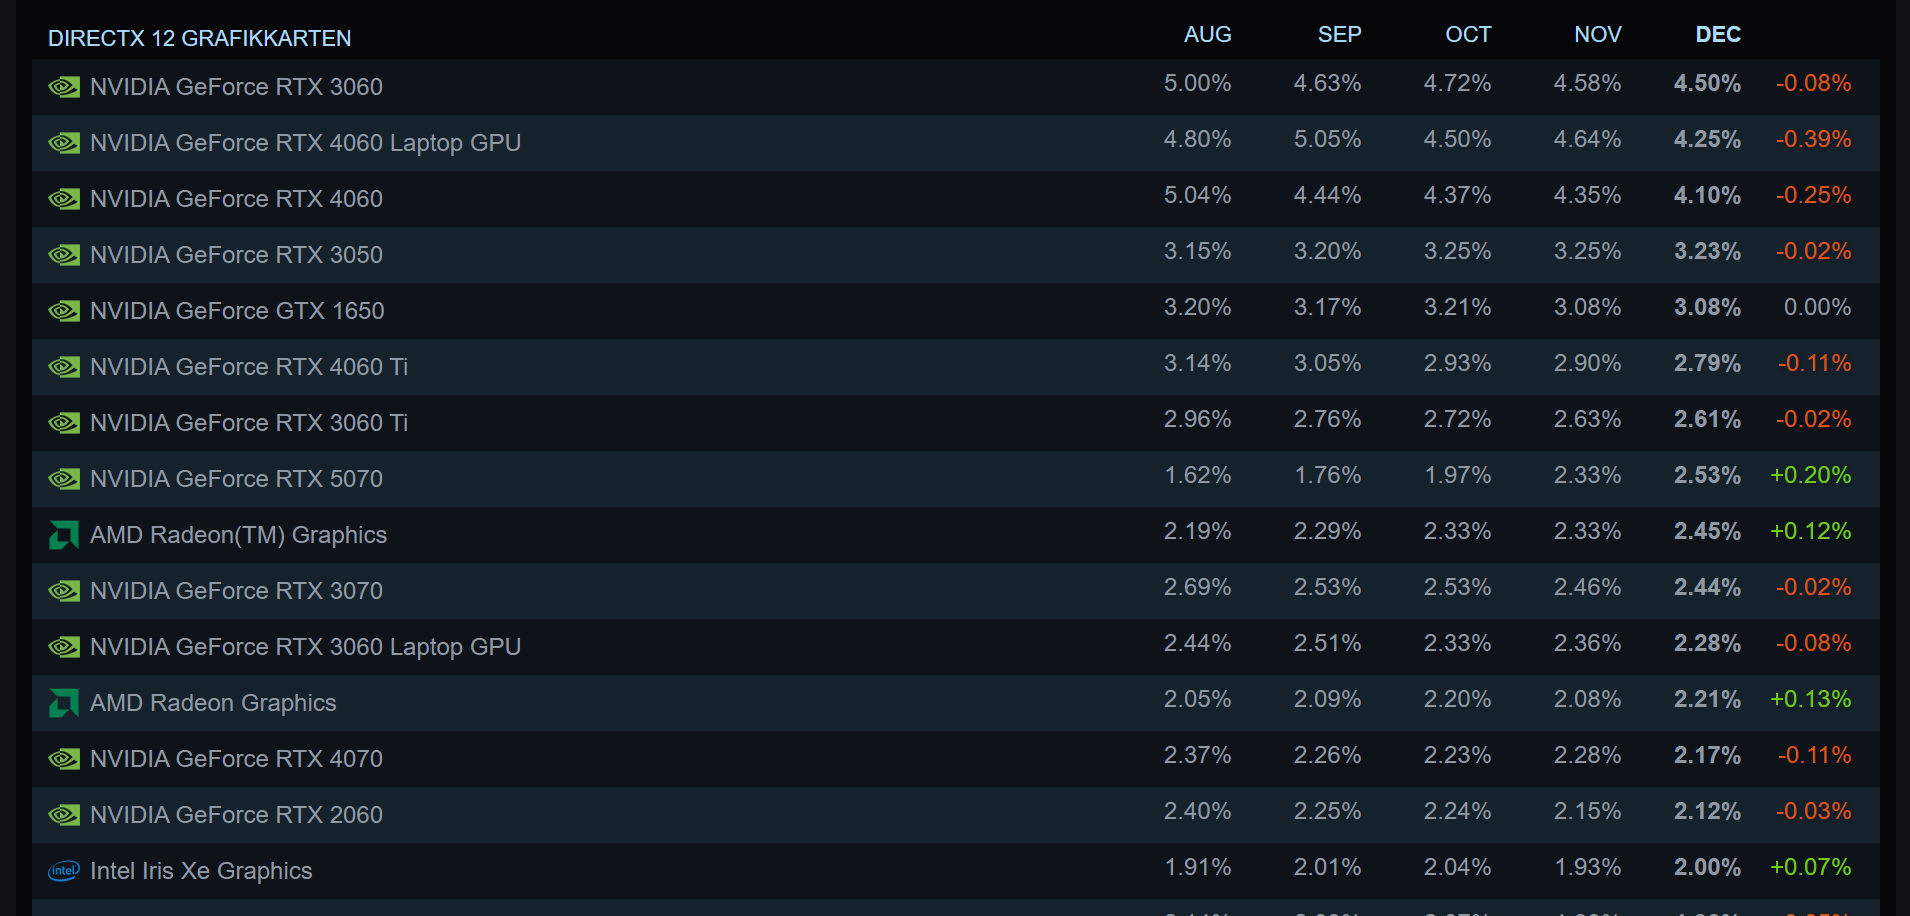The height and width of the screenshot is (916, 1910).
Task: Click the NOV column header
Action: 1597,34
